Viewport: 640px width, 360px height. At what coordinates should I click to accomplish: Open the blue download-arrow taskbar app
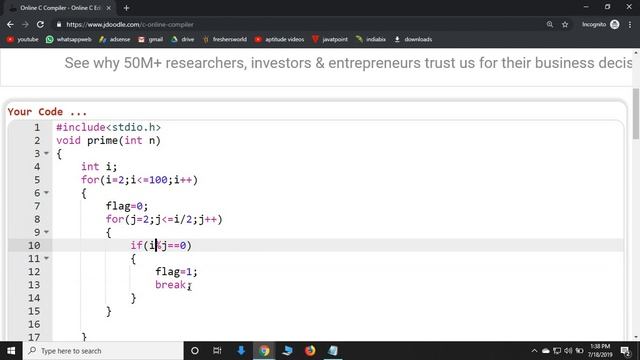241,351
